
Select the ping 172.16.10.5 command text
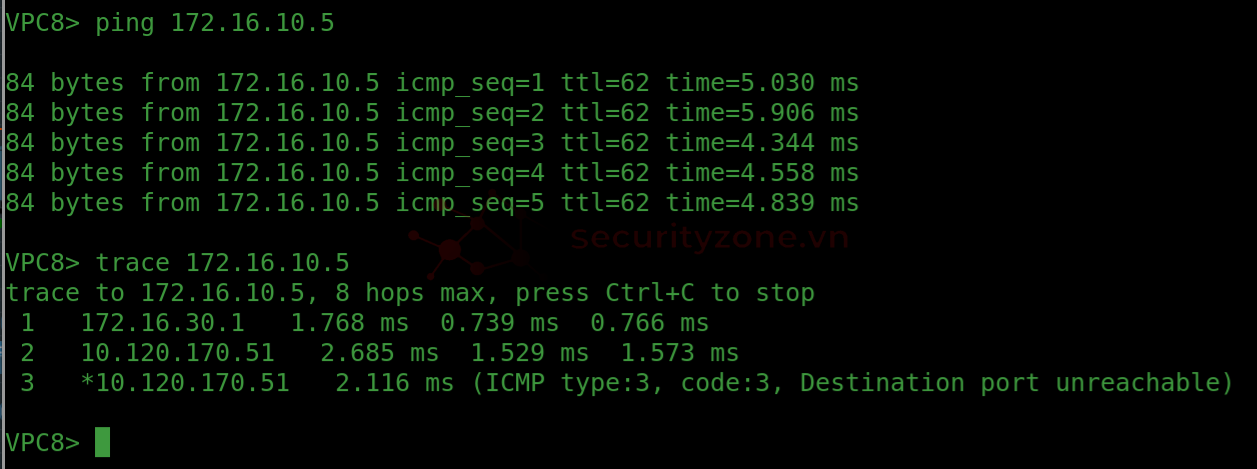tap(215, 23)
